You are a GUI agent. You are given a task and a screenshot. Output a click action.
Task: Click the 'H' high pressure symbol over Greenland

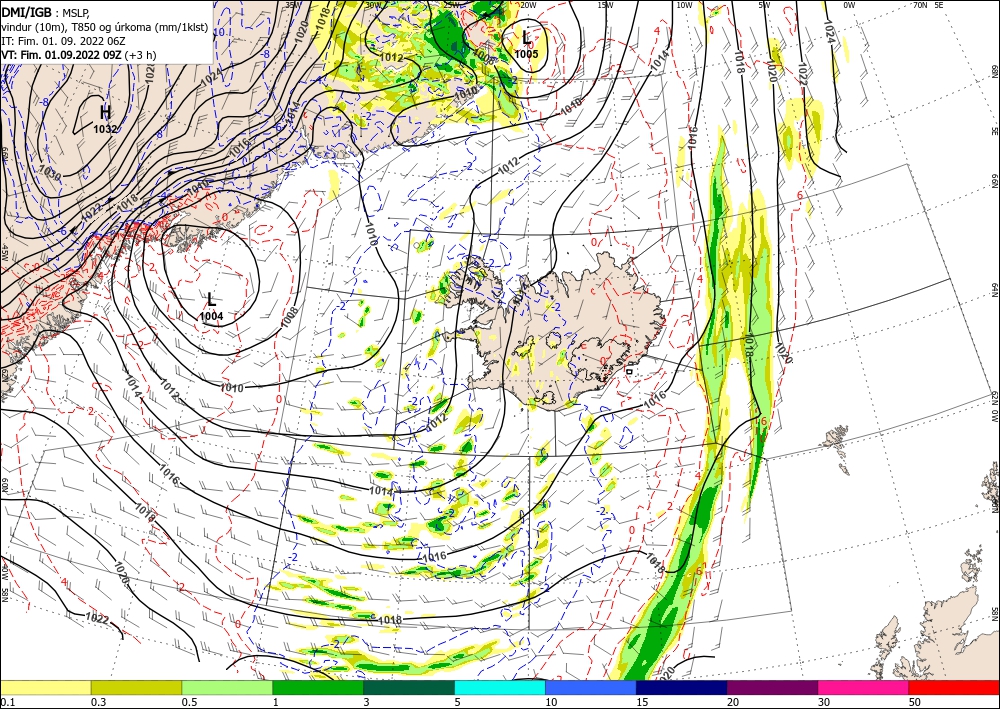click(x=105, y=113)
